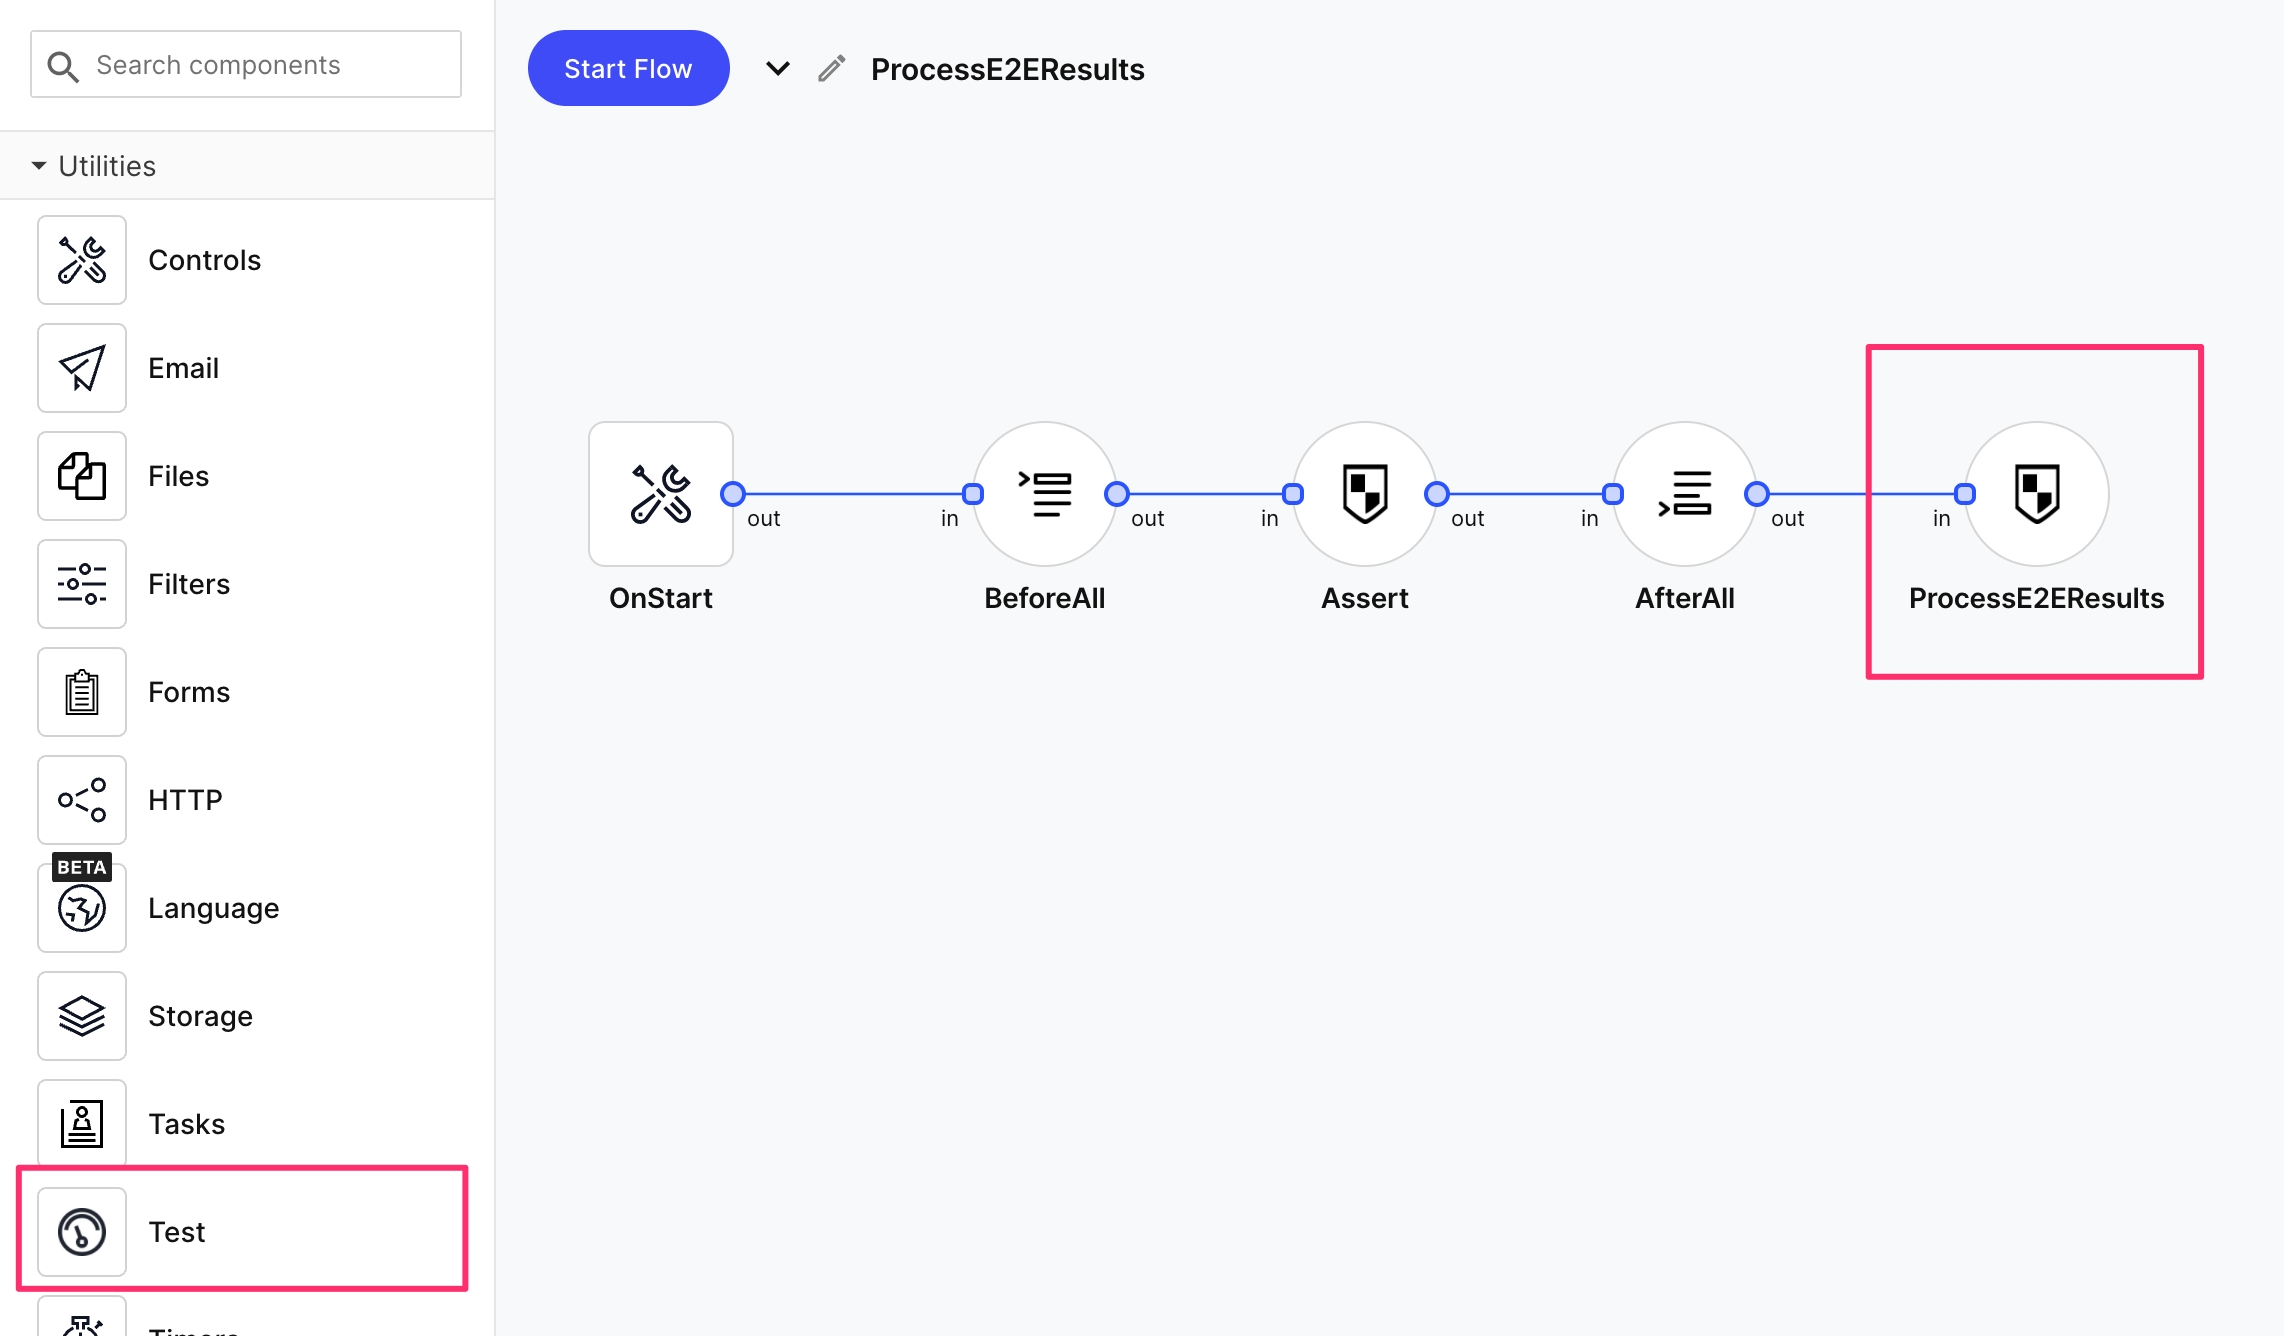This screenshot has width=2284, height=1336.
Task: Click the Forms clipboard icon
Action: coord(82,692)
